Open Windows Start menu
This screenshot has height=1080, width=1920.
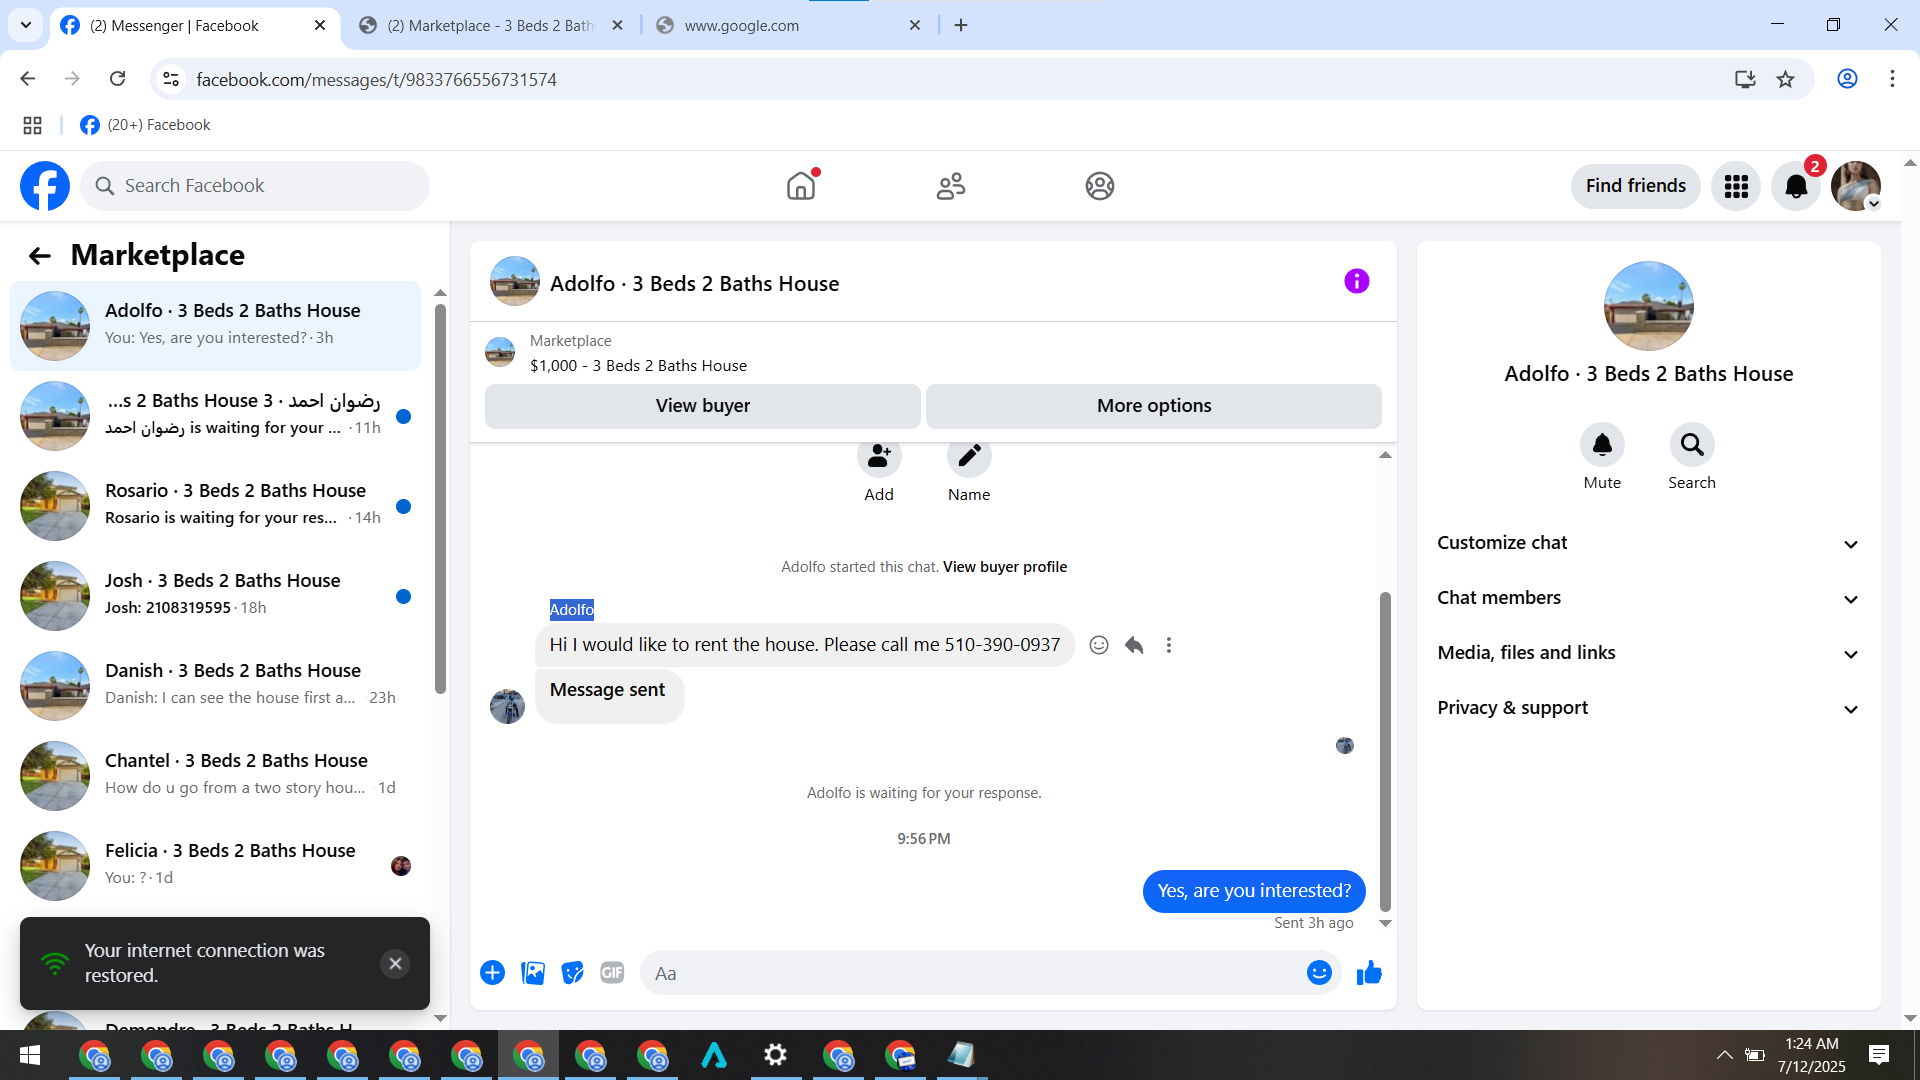(x=30, y=1055)
